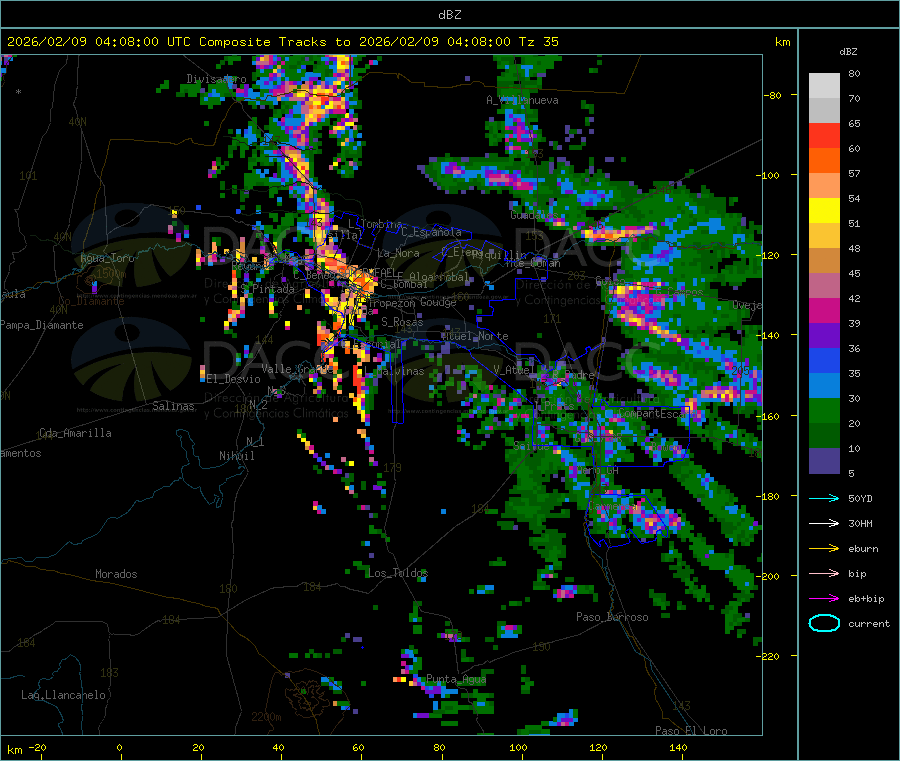Click the 'L_Tombina' map label

(x=375, y=224)
